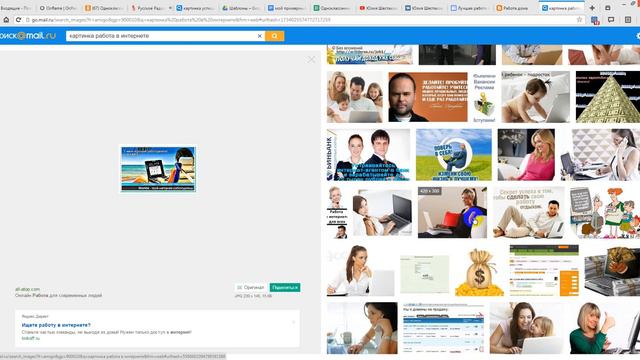Open the 'Поверь в себя' green field thumbnail
The height and width of the screenshot is (360, 640).
[454, 155]
